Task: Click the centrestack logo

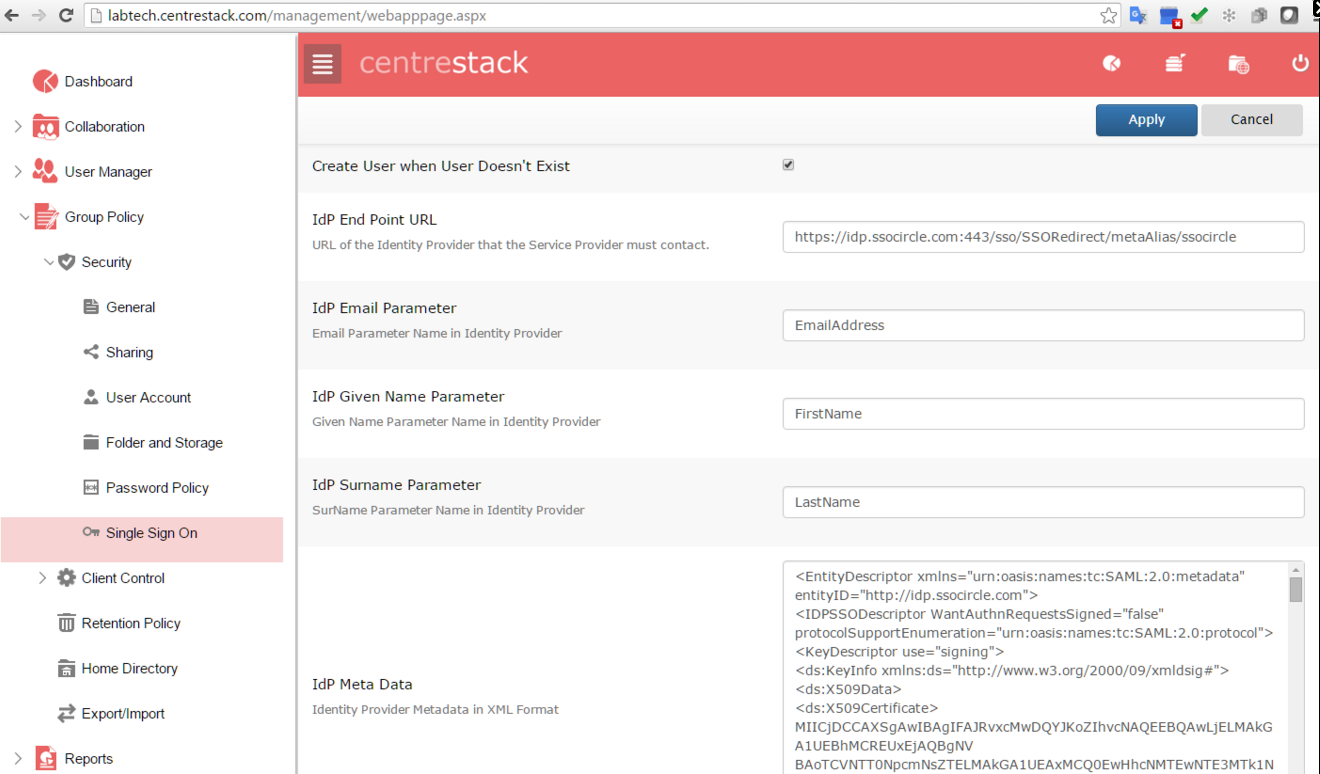Action: click(444, 63)
